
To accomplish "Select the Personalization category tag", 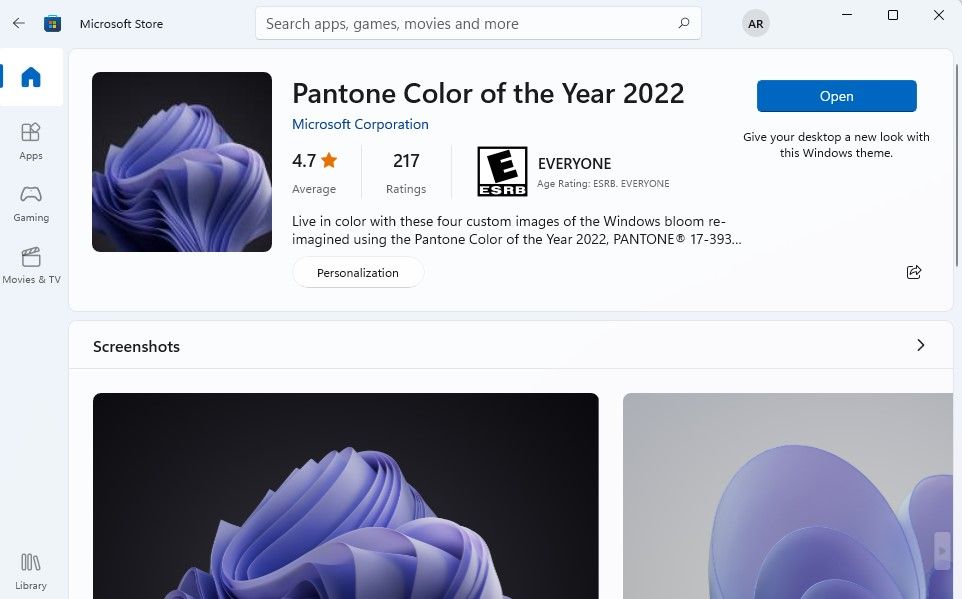I will click(x=358, y=272).
